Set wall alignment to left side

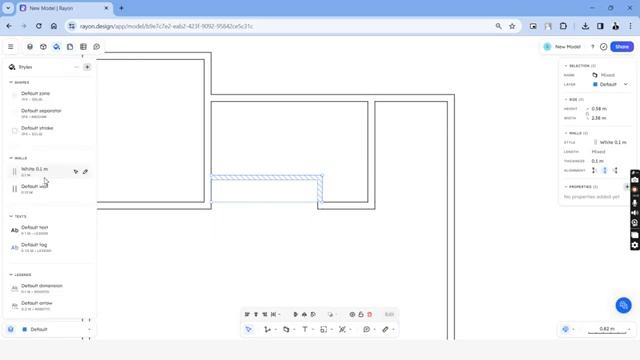pos(594,171)
